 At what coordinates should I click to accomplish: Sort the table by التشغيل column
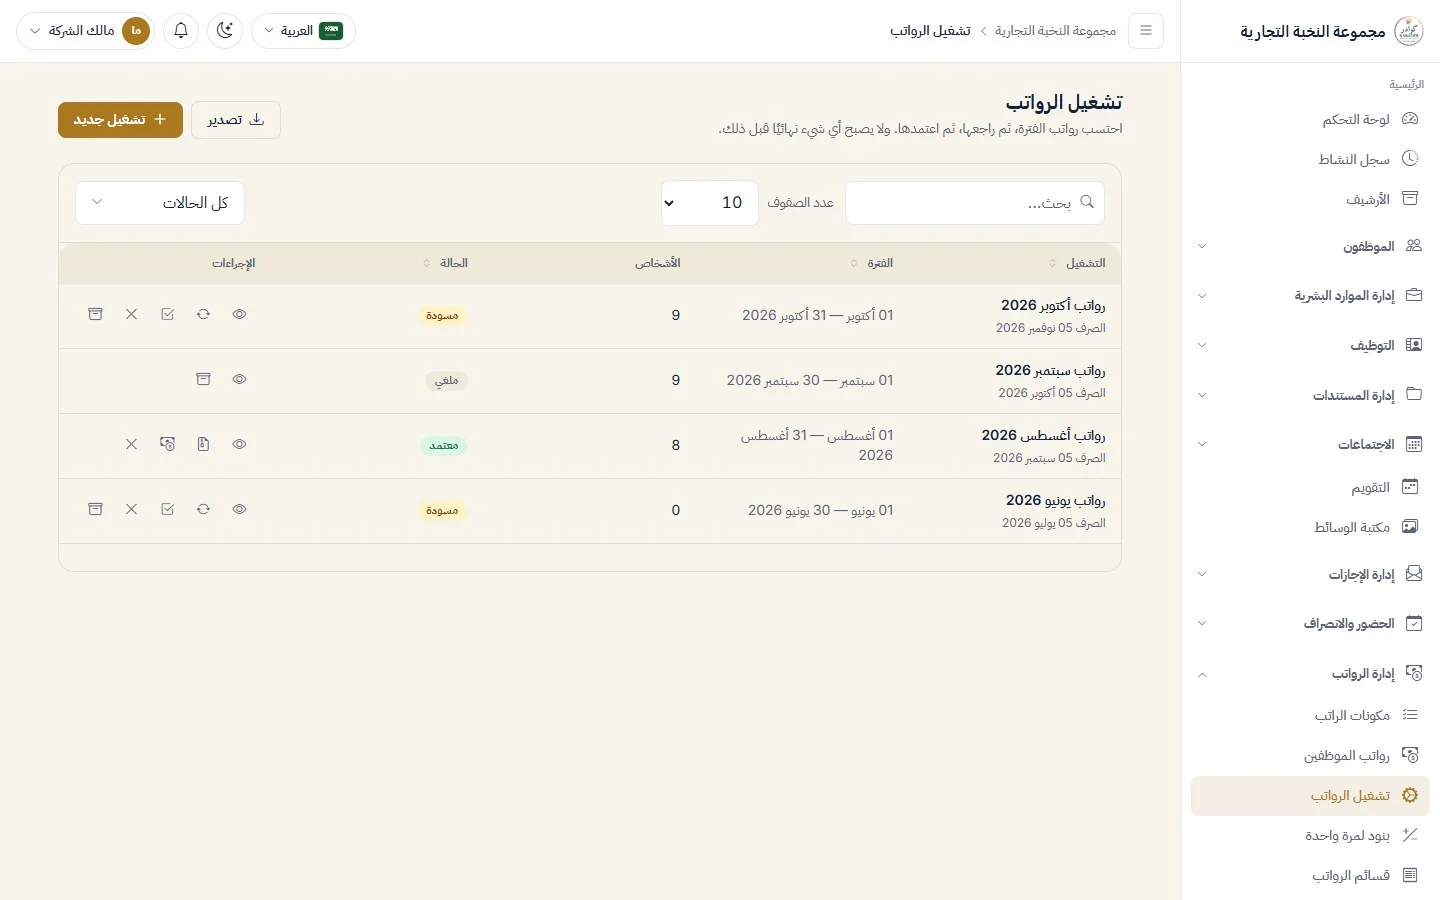(1078, 263)
